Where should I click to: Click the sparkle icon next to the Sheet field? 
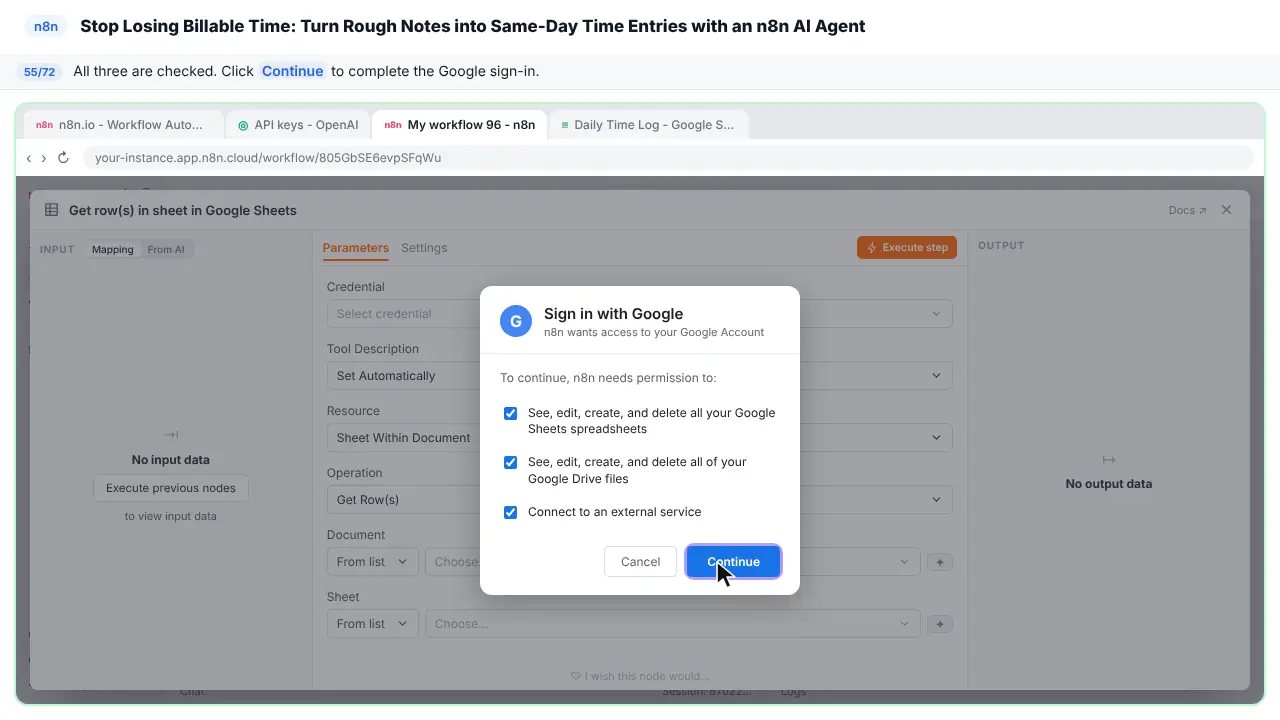click(940, 624)
